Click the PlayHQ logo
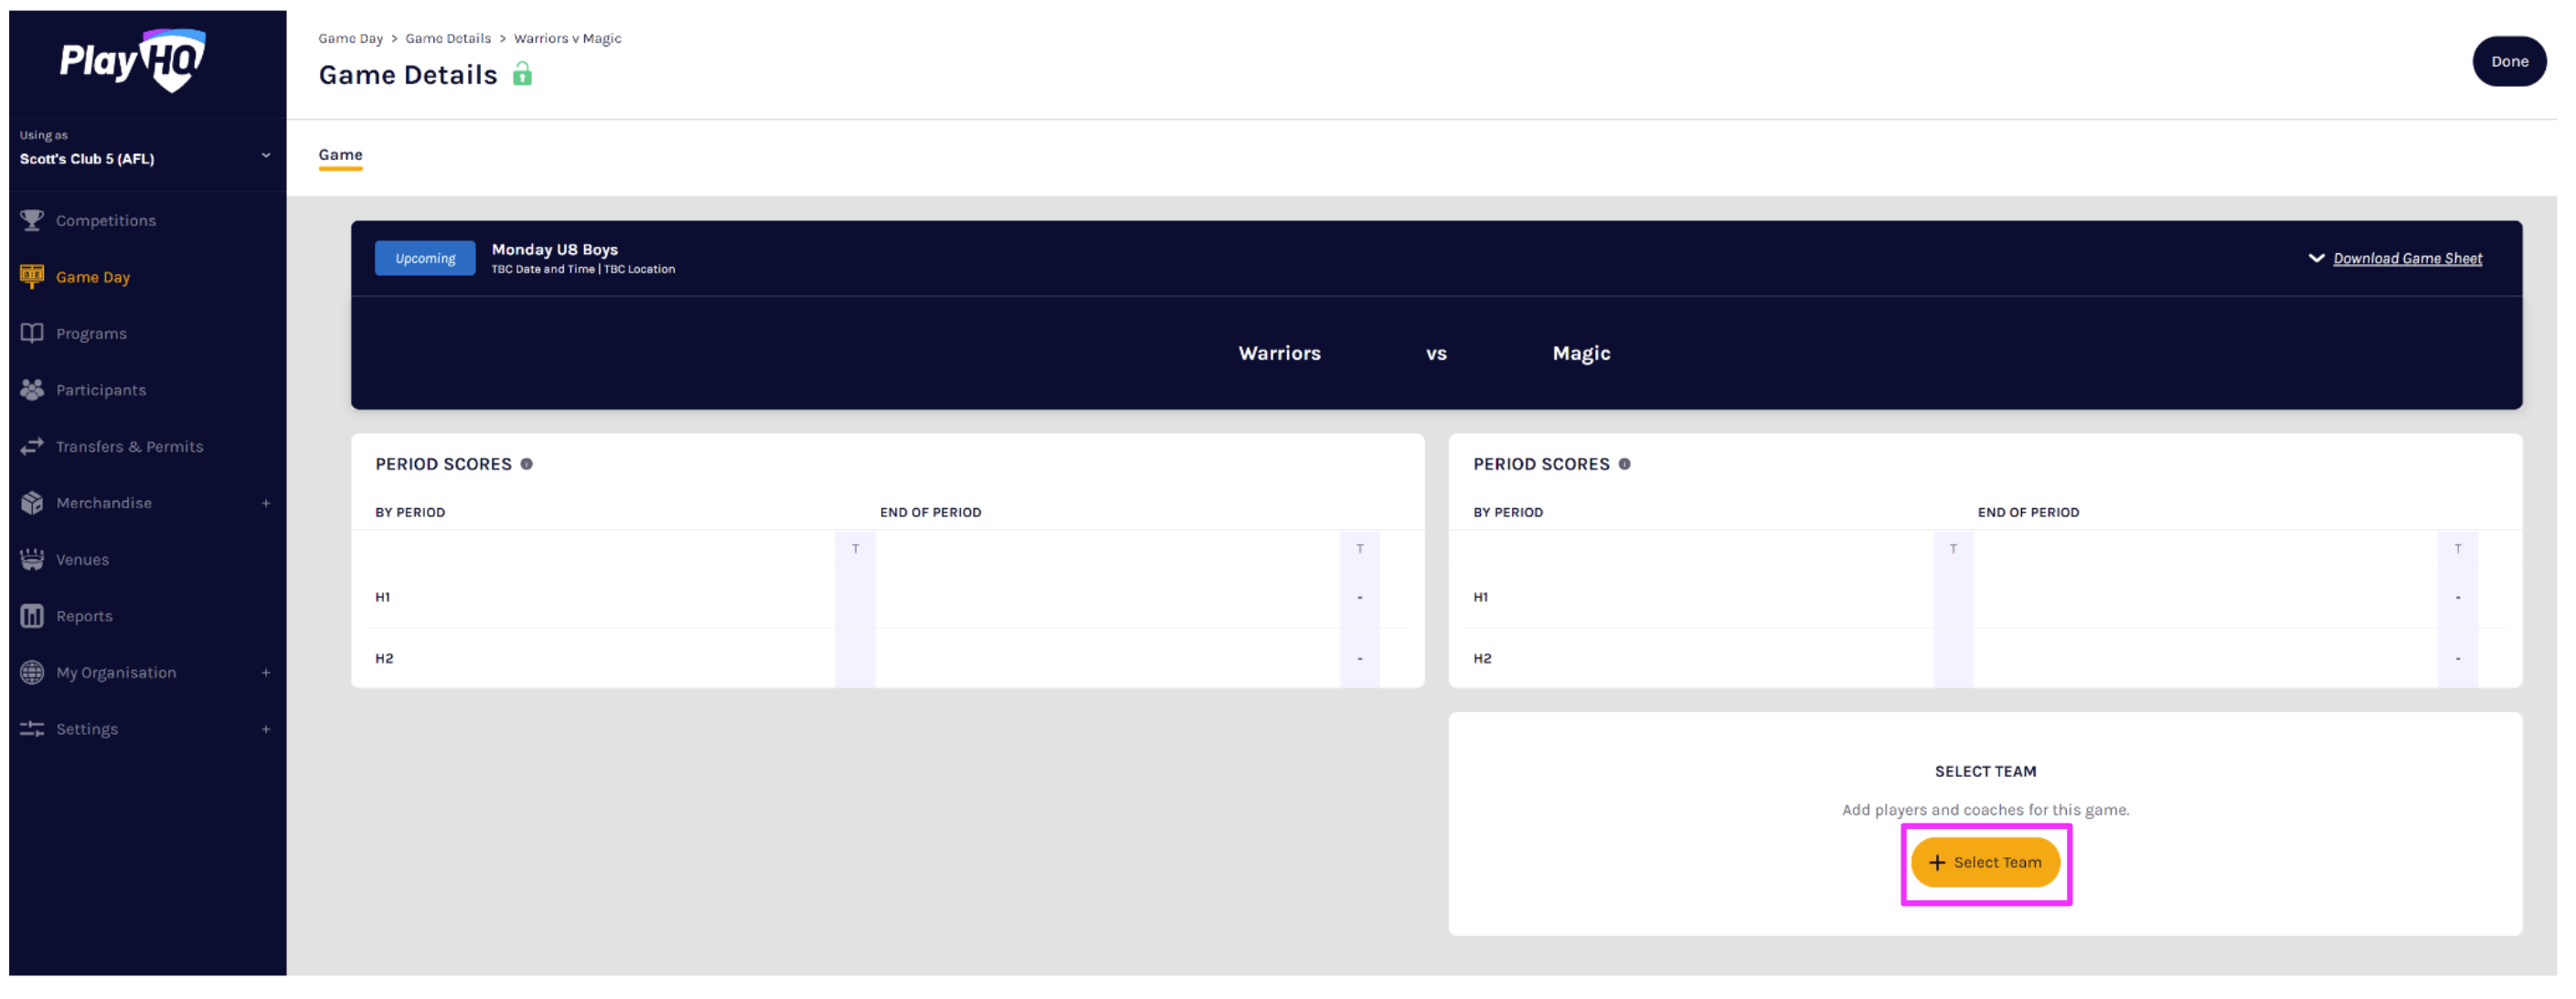 coord(133,60)
